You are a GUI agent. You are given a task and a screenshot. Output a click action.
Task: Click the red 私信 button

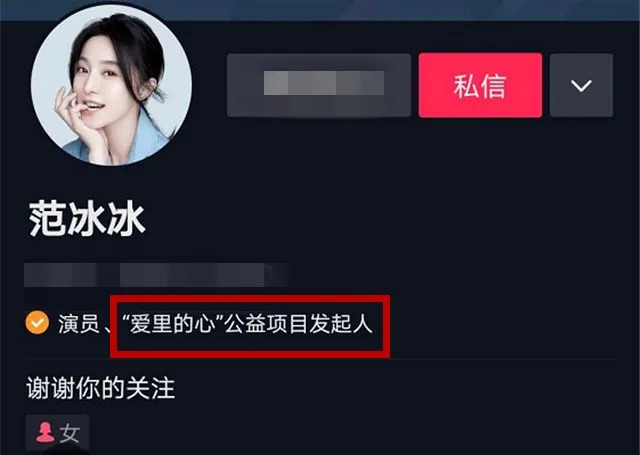[x=480, y=85]
